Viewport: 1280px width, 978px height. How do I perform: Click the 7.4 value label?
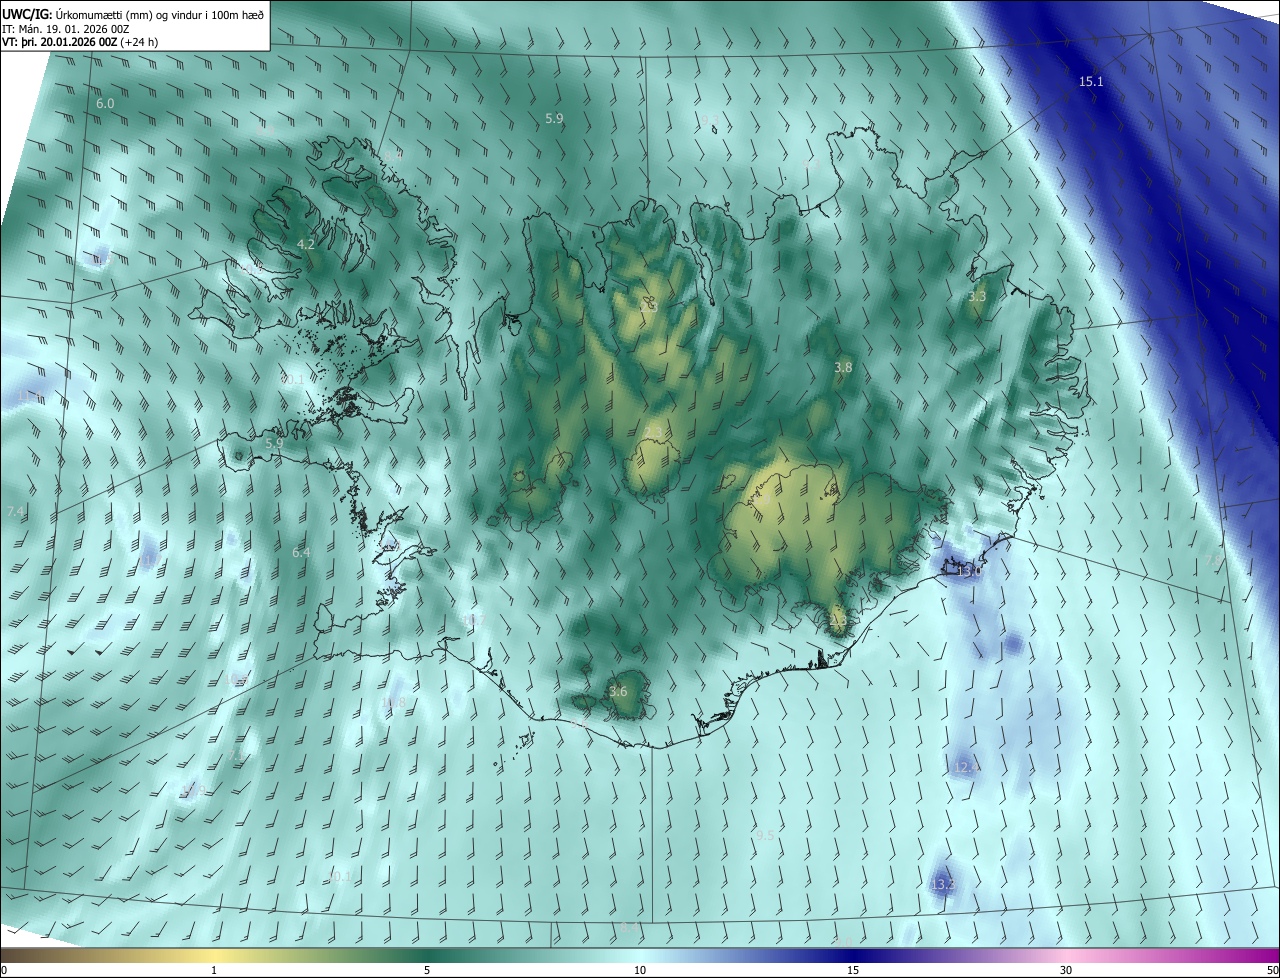(15, 511)
